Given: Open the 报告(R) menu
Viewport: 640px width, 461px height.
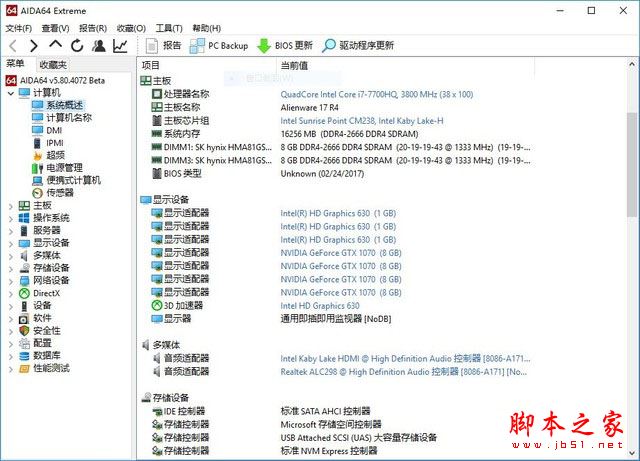Looking at the screenshot, I should [93, 28].
